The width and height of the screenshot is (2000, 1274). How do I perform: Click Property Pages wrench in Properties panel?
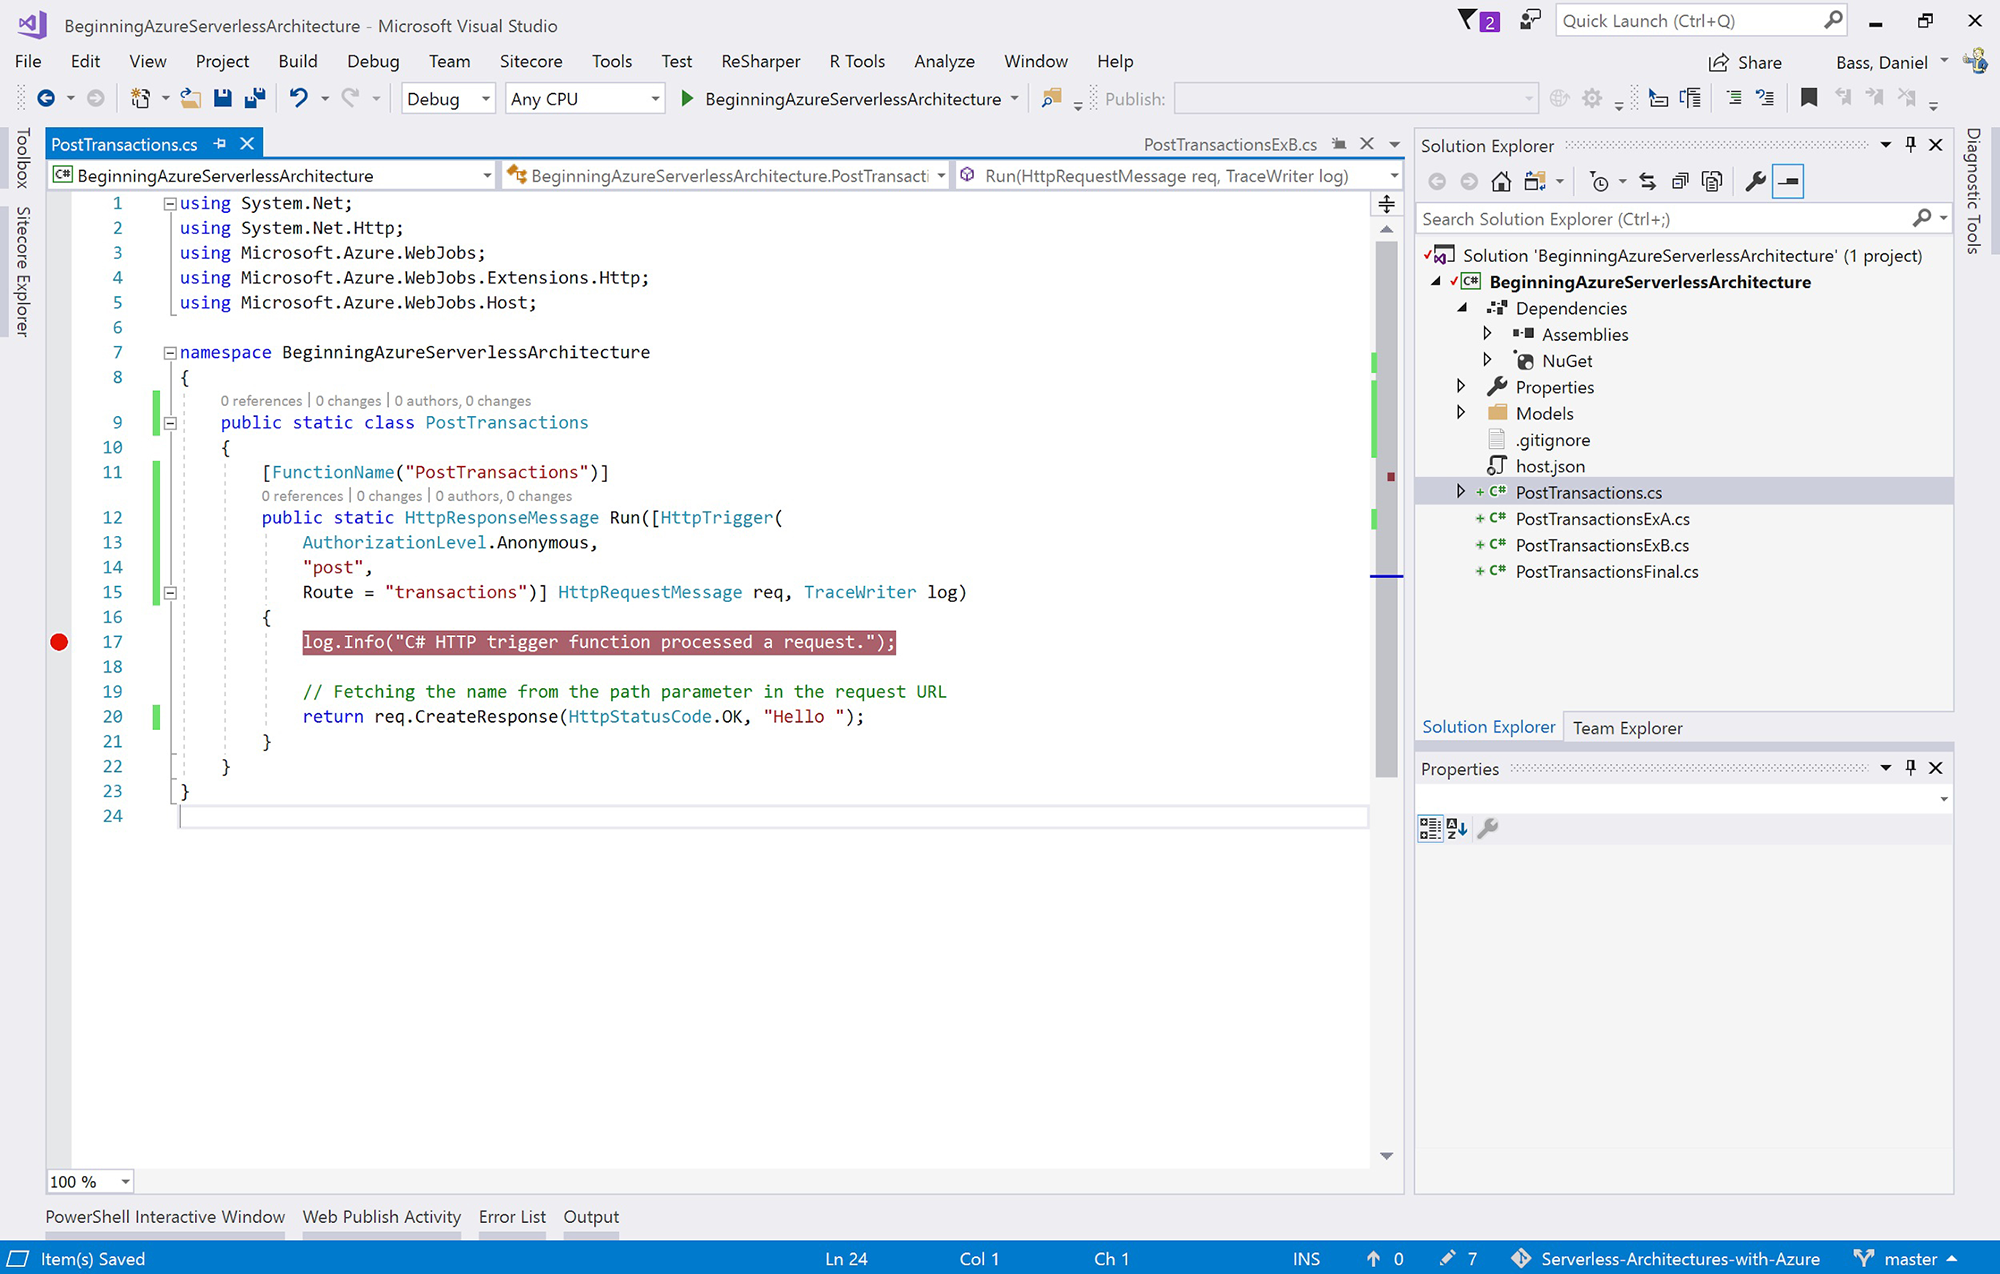point(1488,828)
